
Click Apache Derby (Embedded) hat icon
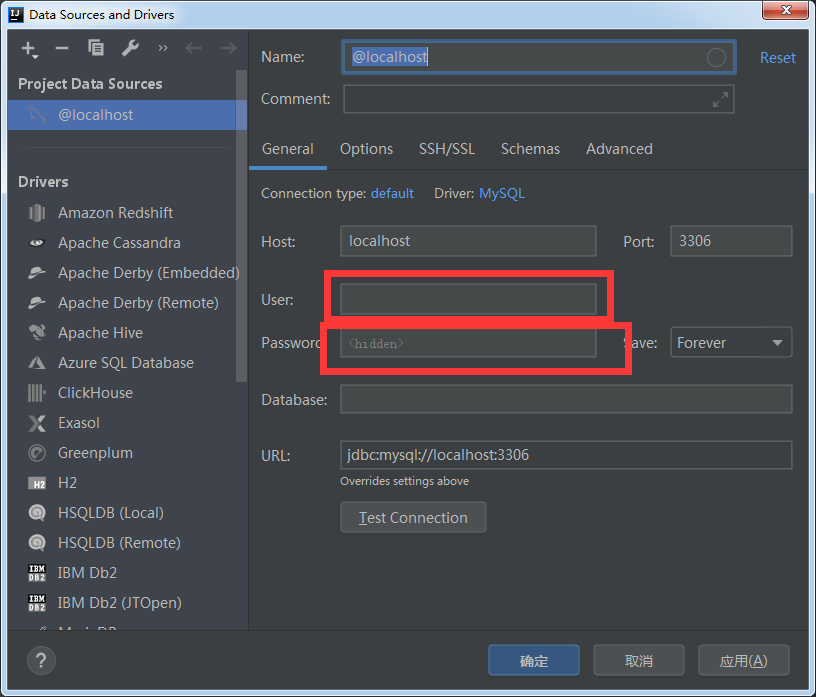[x=37, y=273]
